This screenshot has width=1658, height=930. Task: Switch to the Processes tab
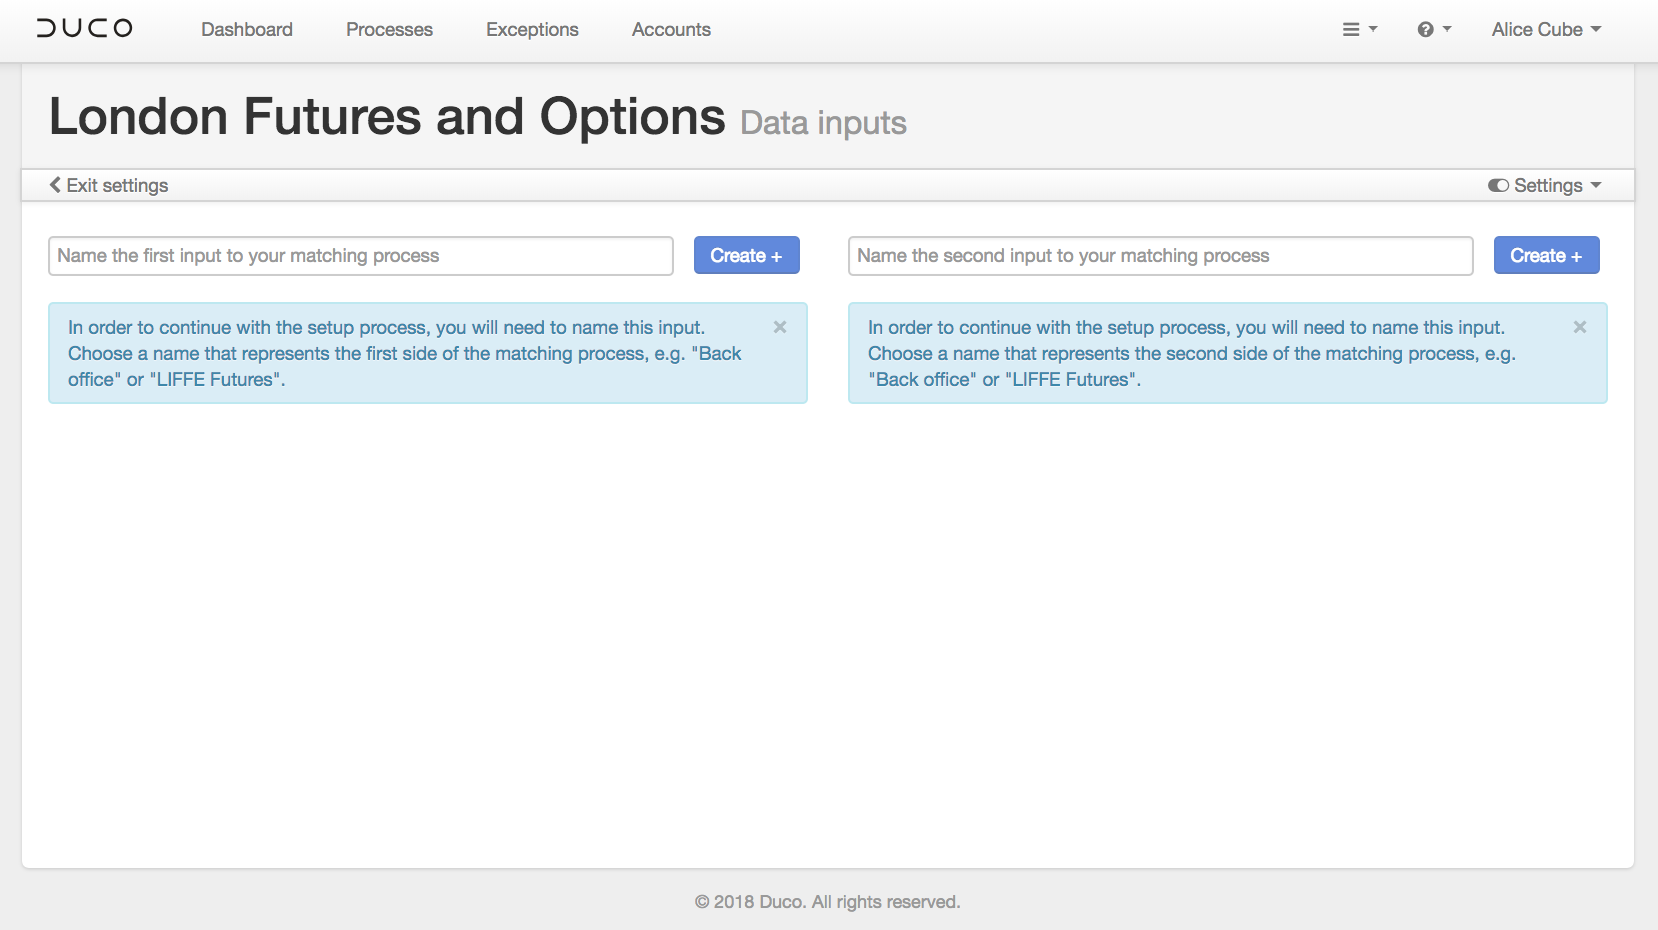[389, 29]
